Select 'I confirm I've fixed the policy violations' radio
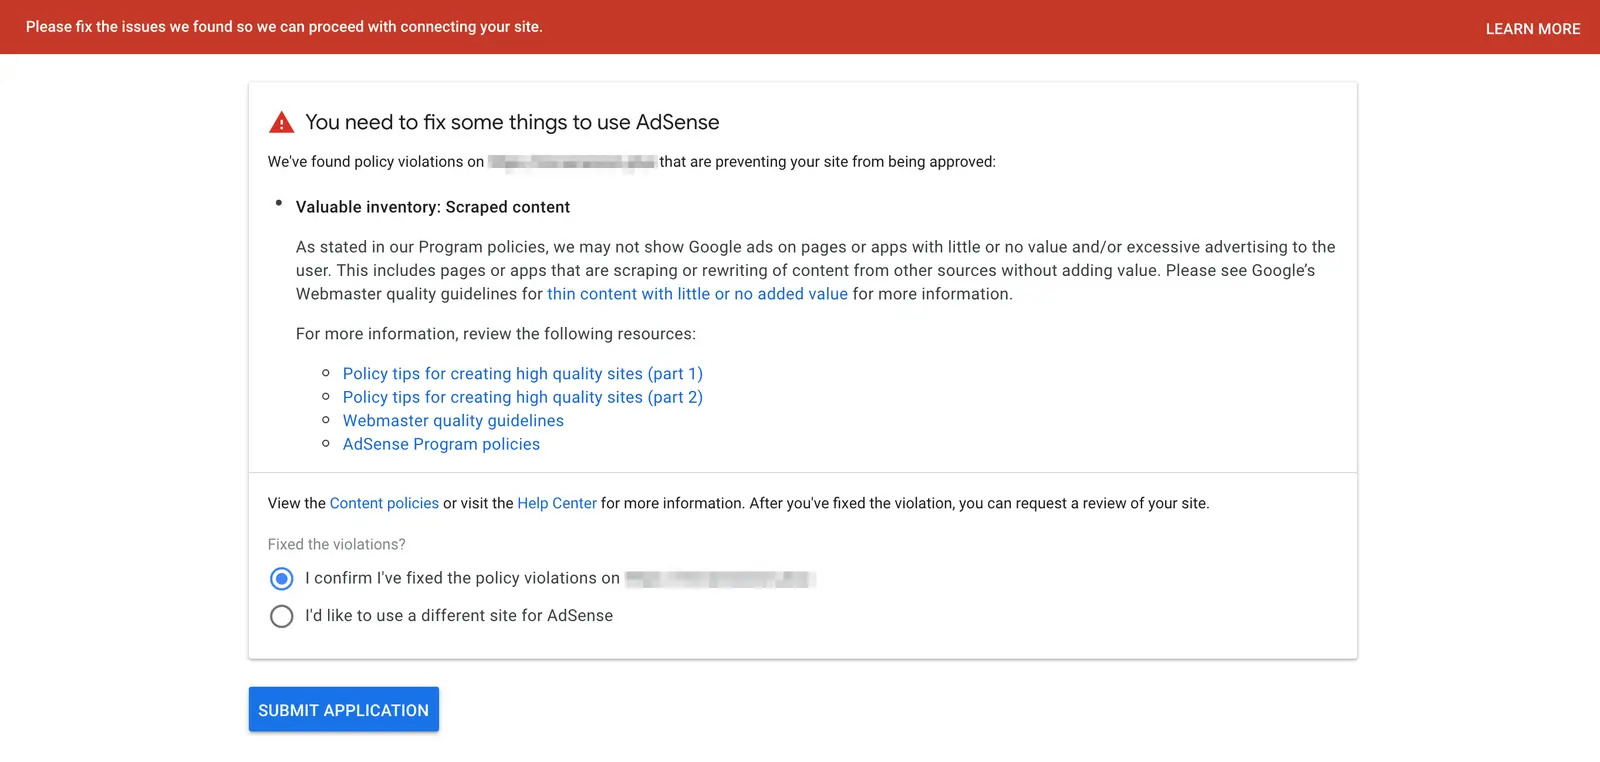This screenshot has height=762, width=1600. [x=282, y=579]
